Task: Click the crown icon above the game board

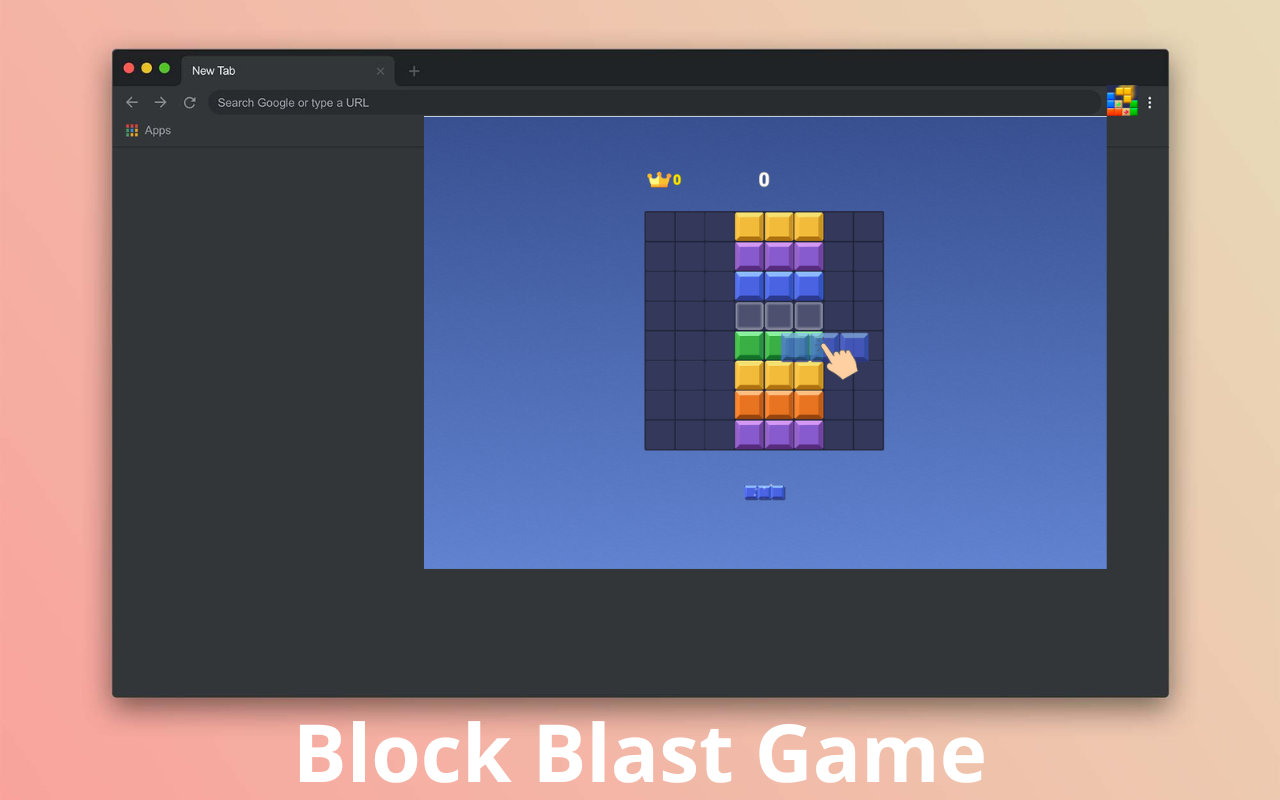Action: pyautogui.click(x=659, y=178)
